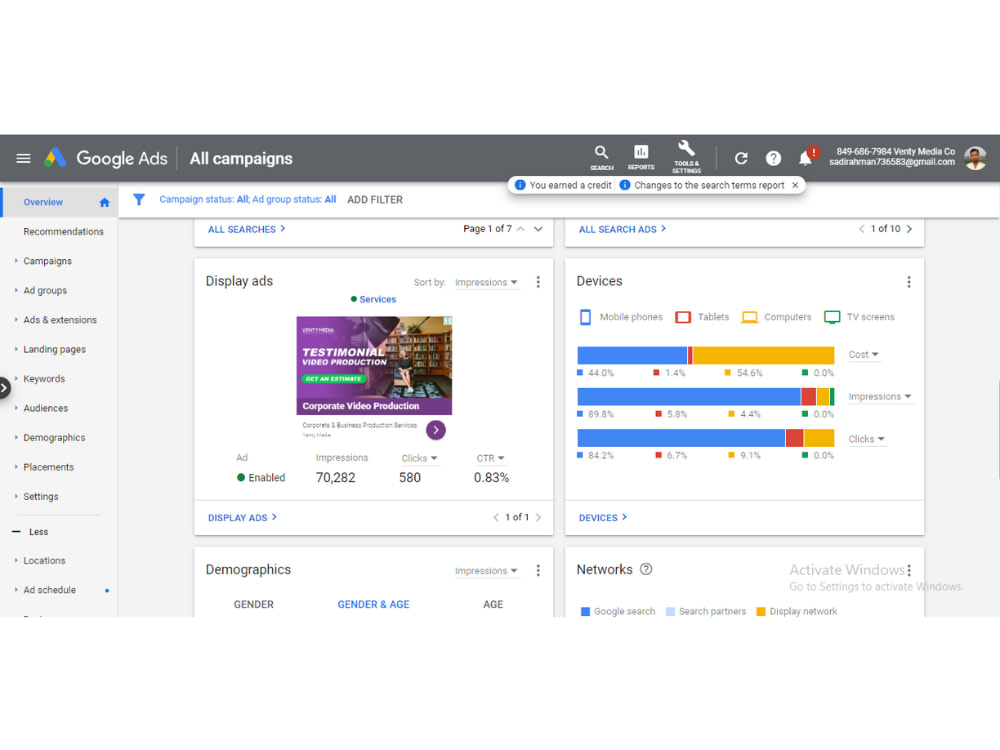Open Ad schedule in the sidebar

point(50,590)
